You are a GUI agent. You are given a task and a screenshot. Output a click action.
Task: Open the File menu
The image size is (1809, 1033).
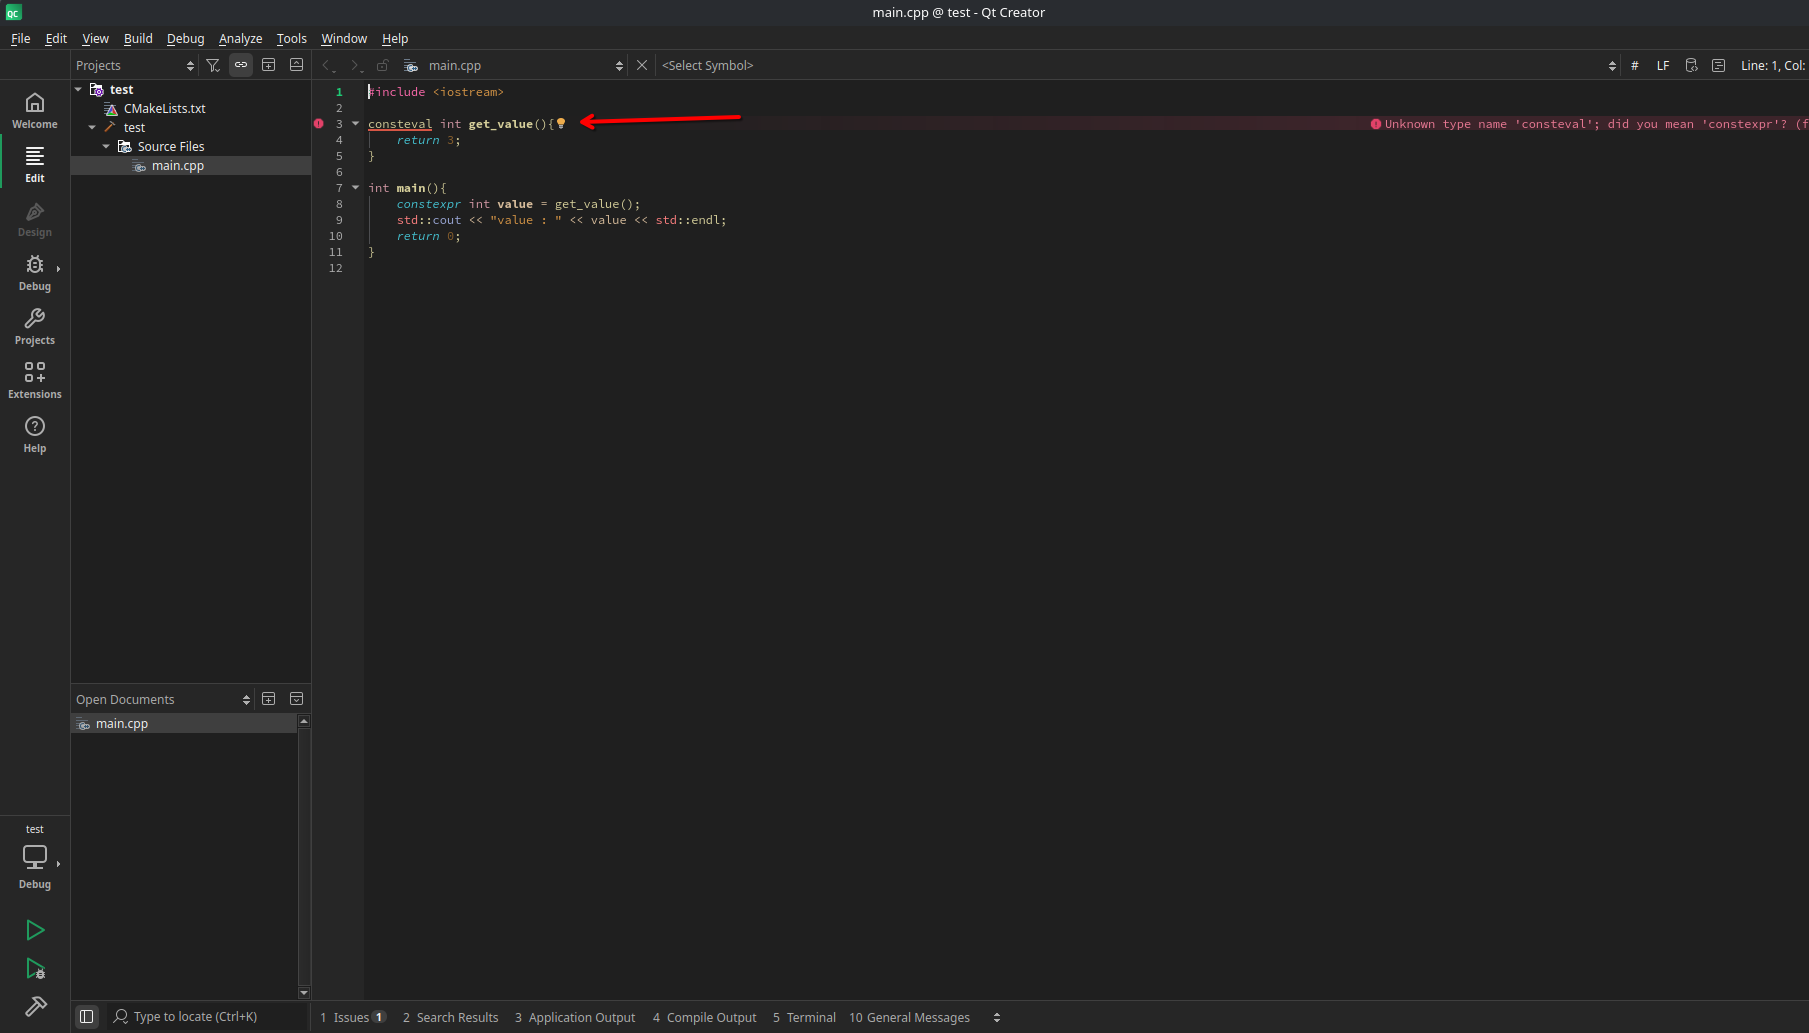pyautogui.click(x=20, y=38)
